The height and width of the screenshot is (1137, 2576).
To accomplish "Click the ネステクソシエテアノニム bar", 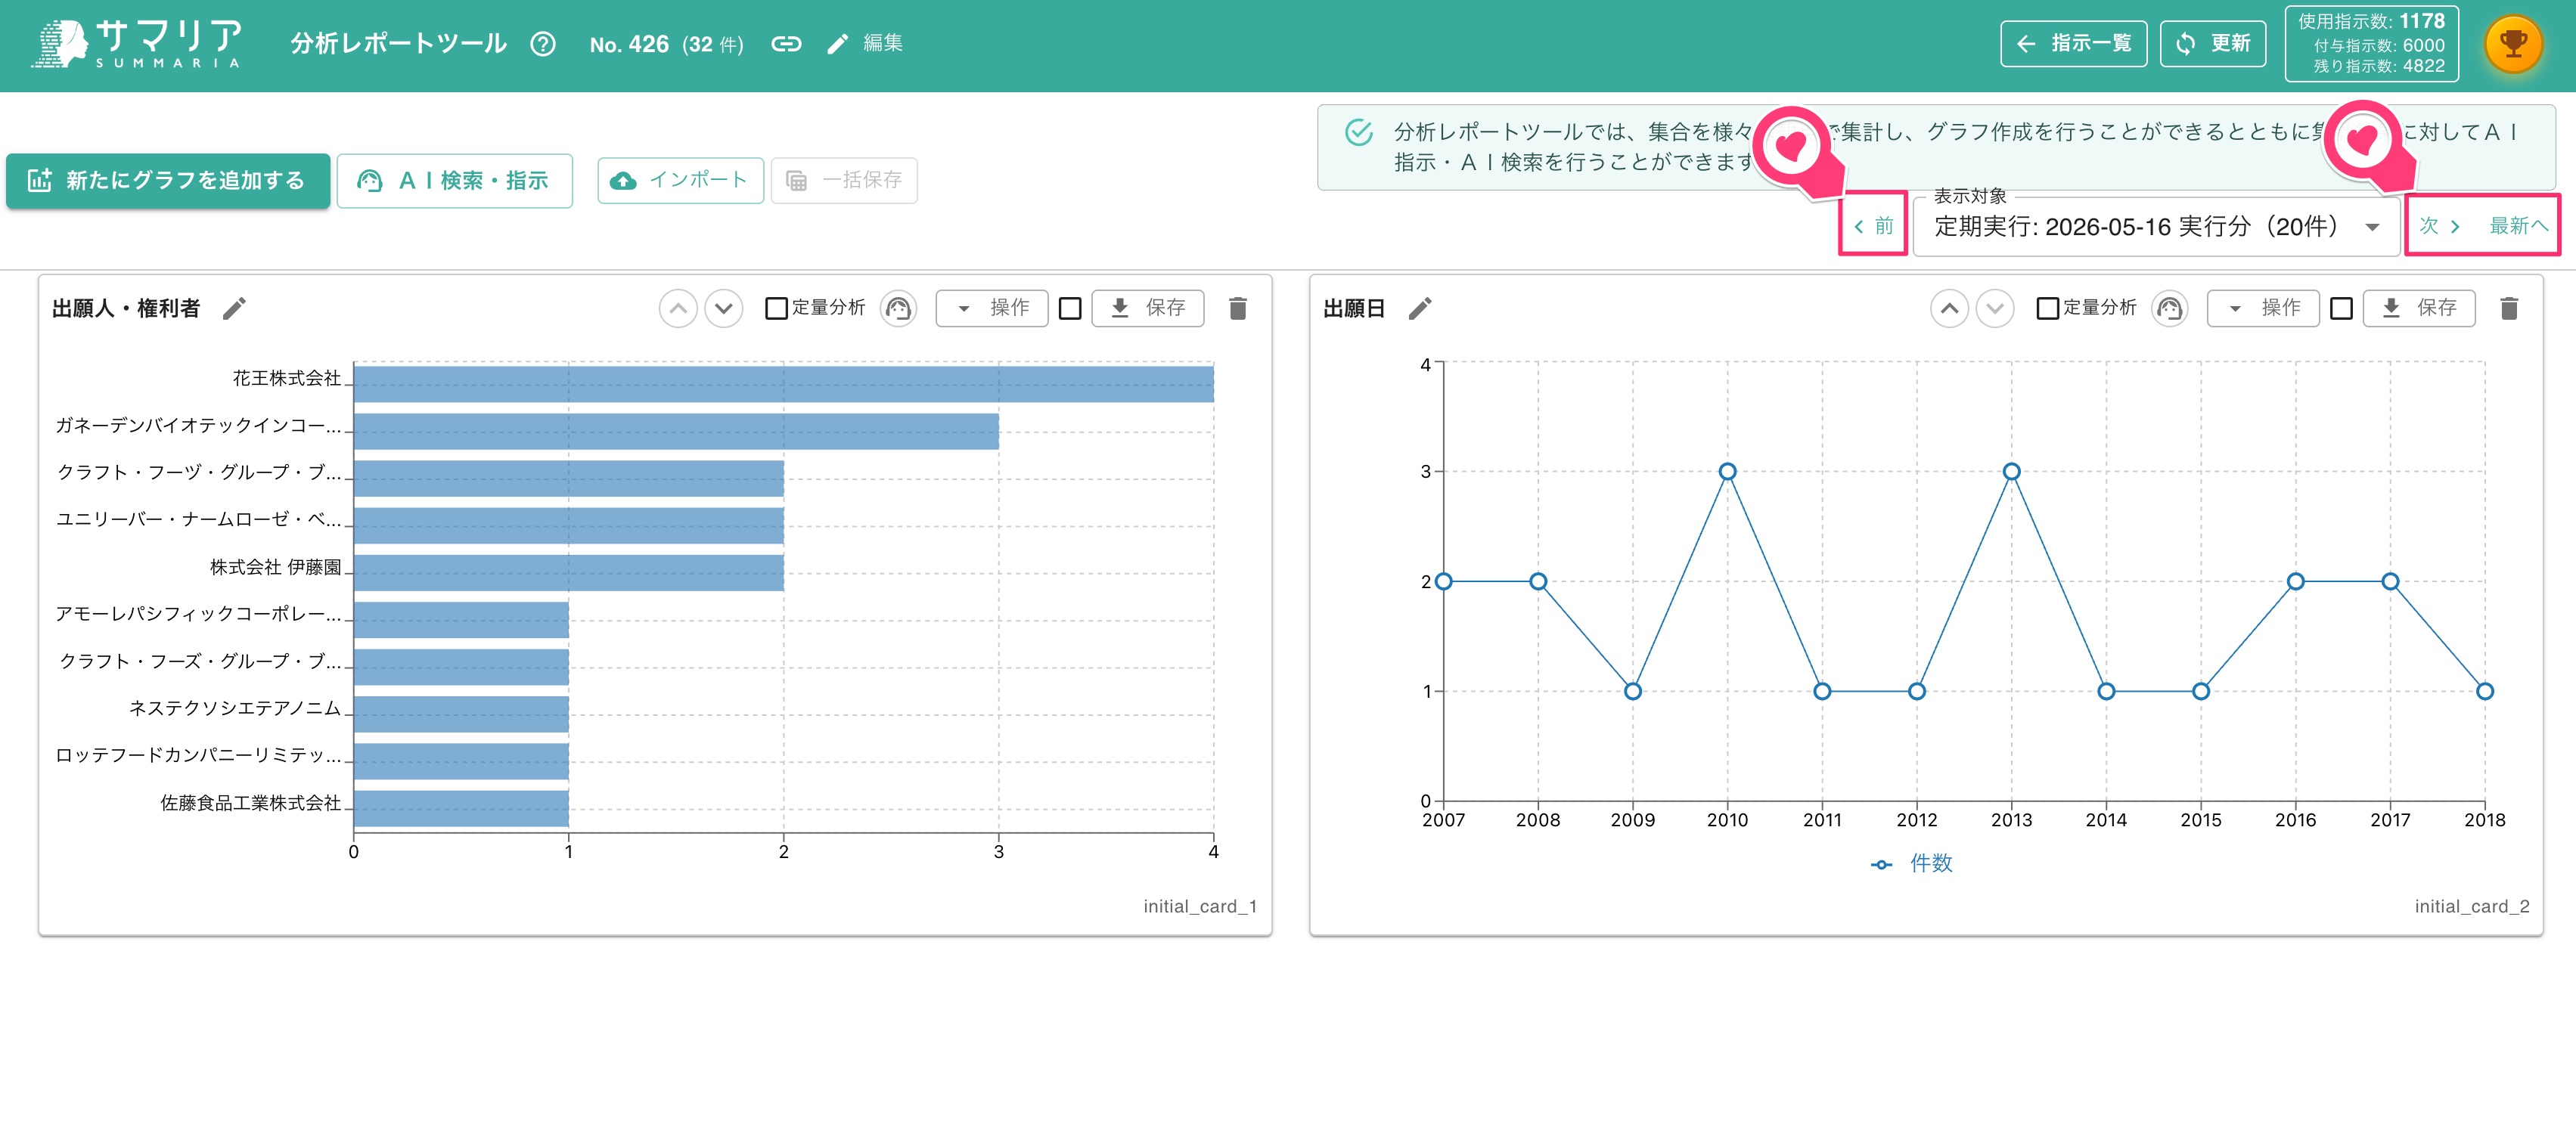I will tap(461, 714).
